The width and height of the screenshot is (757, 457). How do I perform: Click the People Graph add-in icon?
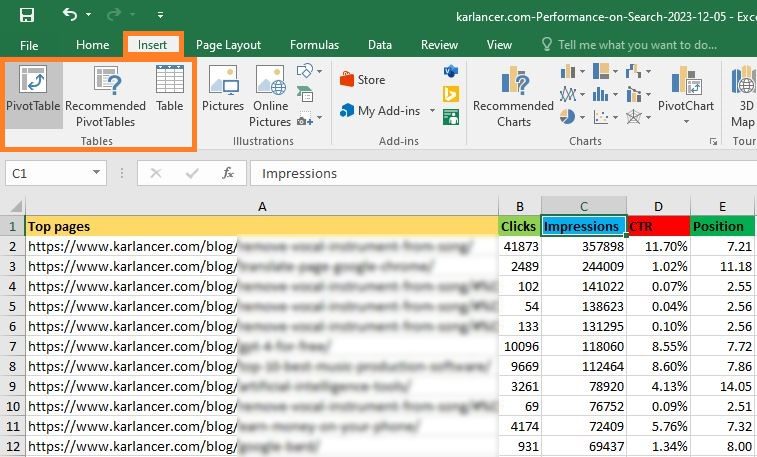(x=451, y=117)
